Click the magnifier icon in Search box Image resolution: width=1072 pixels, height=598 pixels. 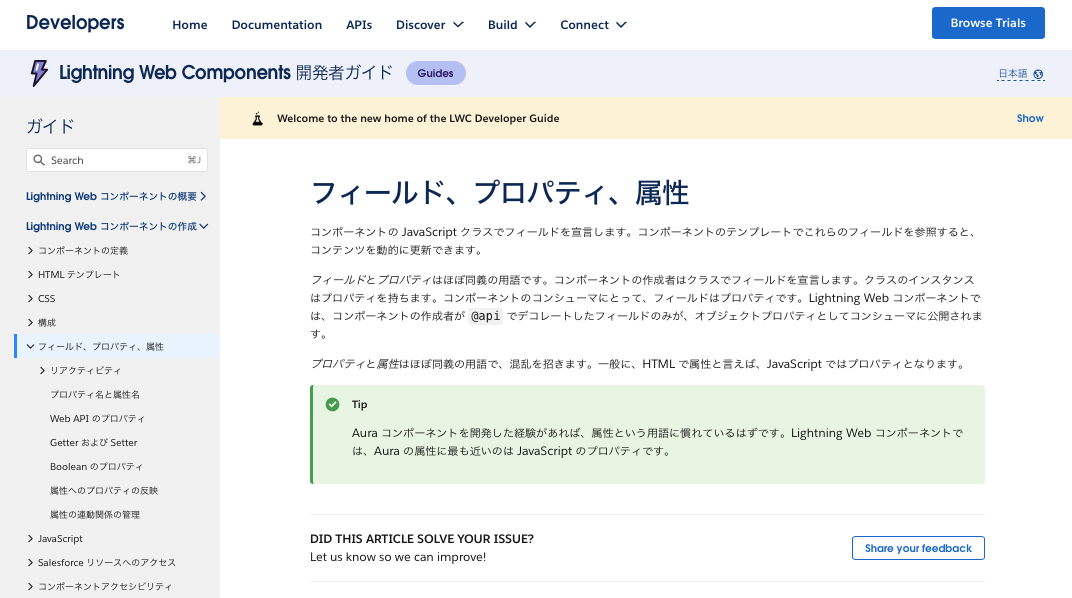click(39, 160)
